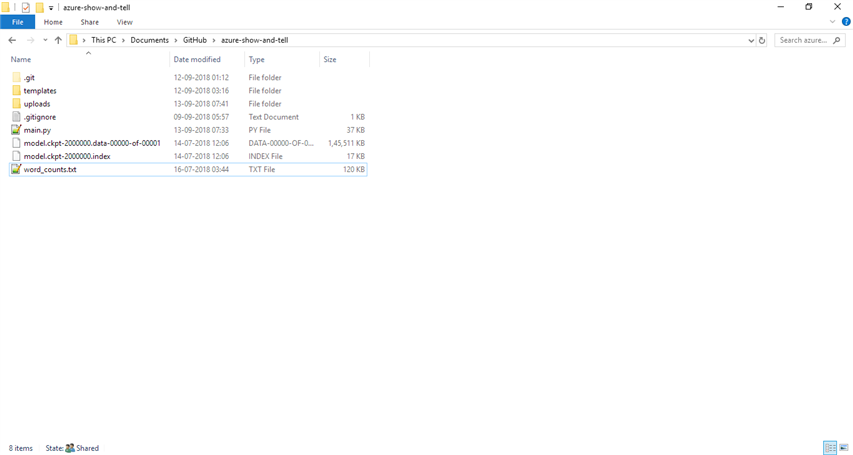Click the search magnifier icon
This screenshot has height=455, width=853.
tap(837, 40)
